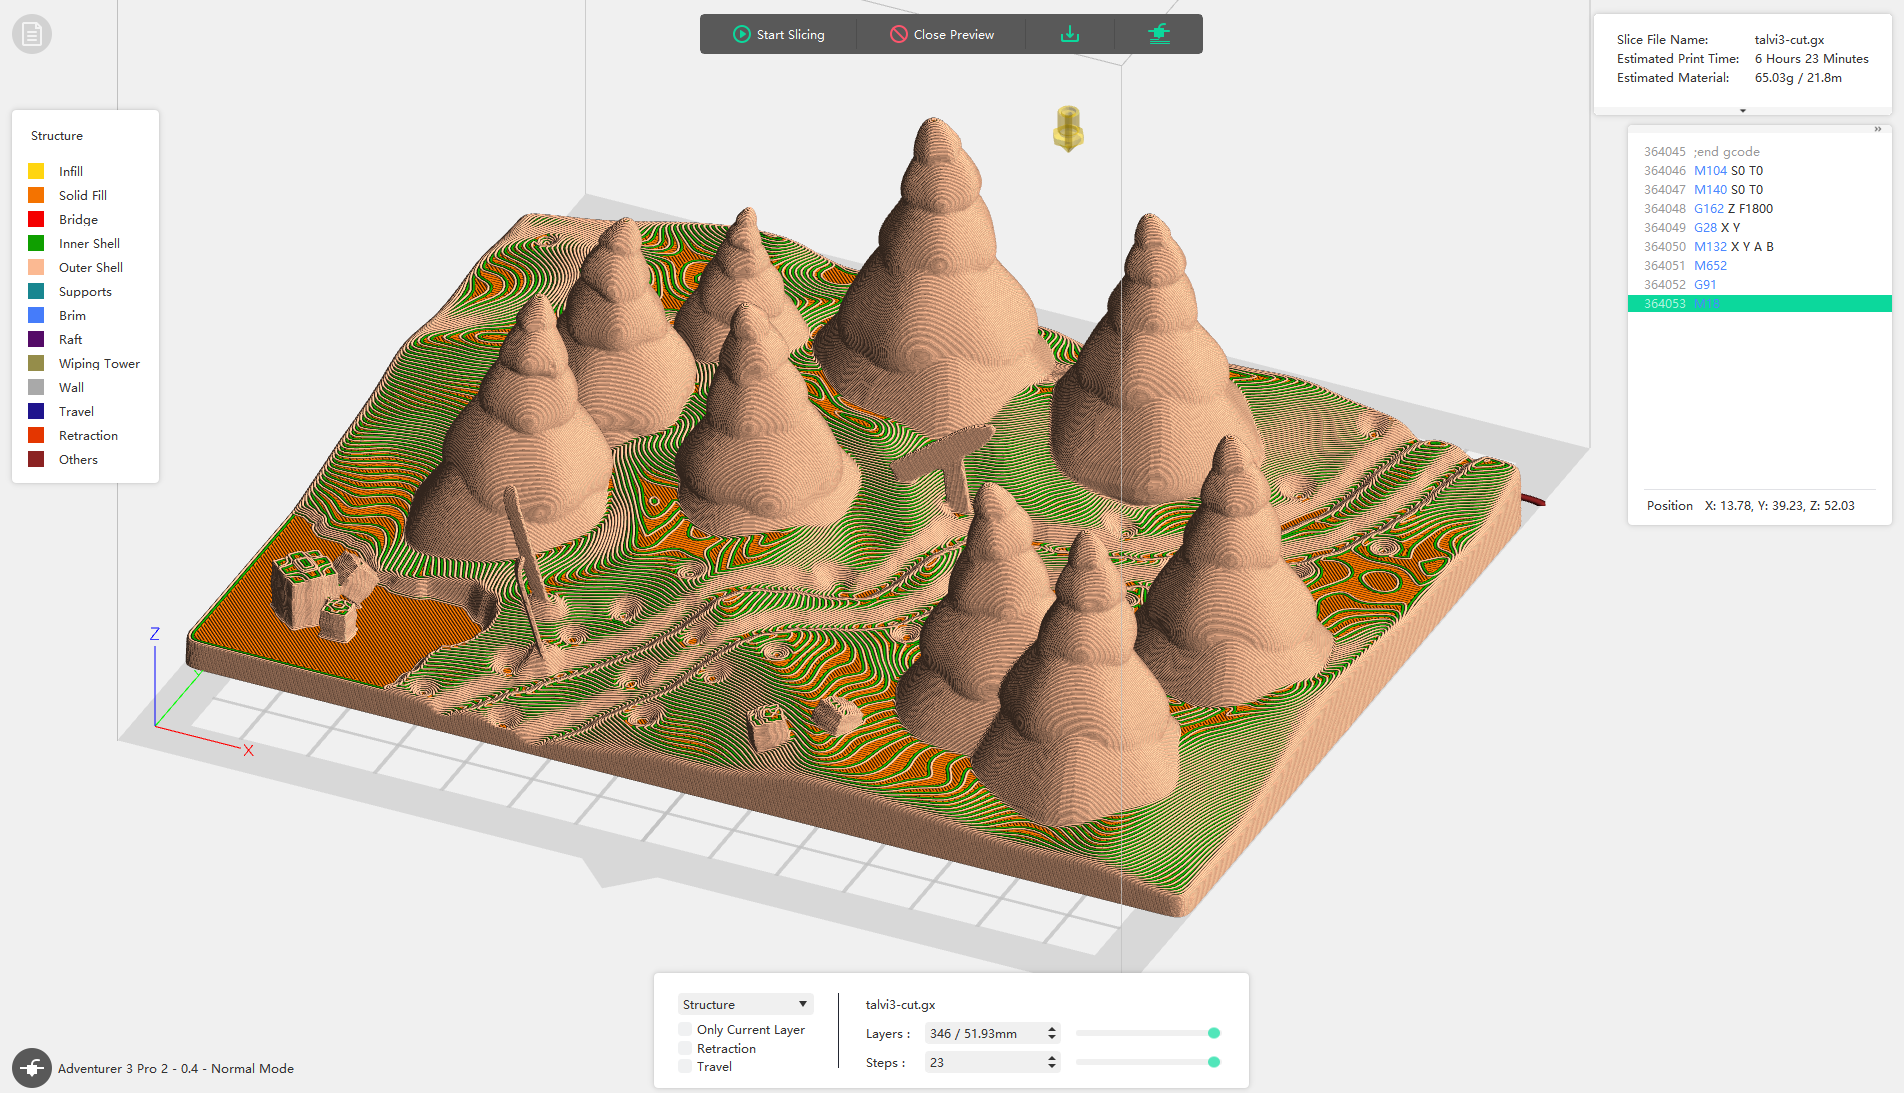Image resolution: width=1904 pixels, height=1093 pixels.
Task: Click the Start Slicing button
Action: [779, 34]
